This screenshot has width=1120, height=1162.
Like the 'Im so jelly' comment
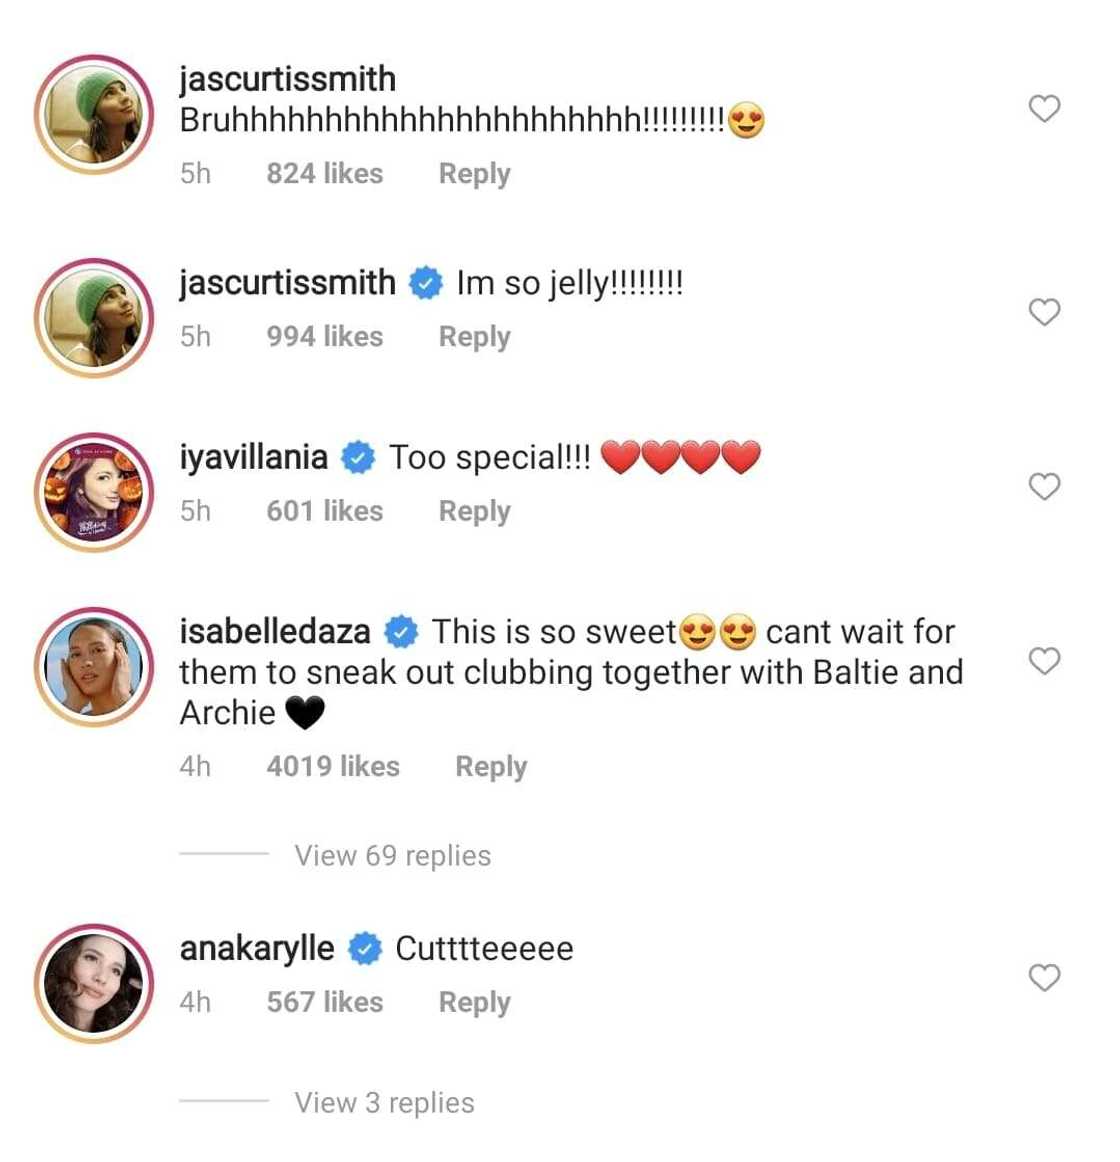coord(1044,312)
